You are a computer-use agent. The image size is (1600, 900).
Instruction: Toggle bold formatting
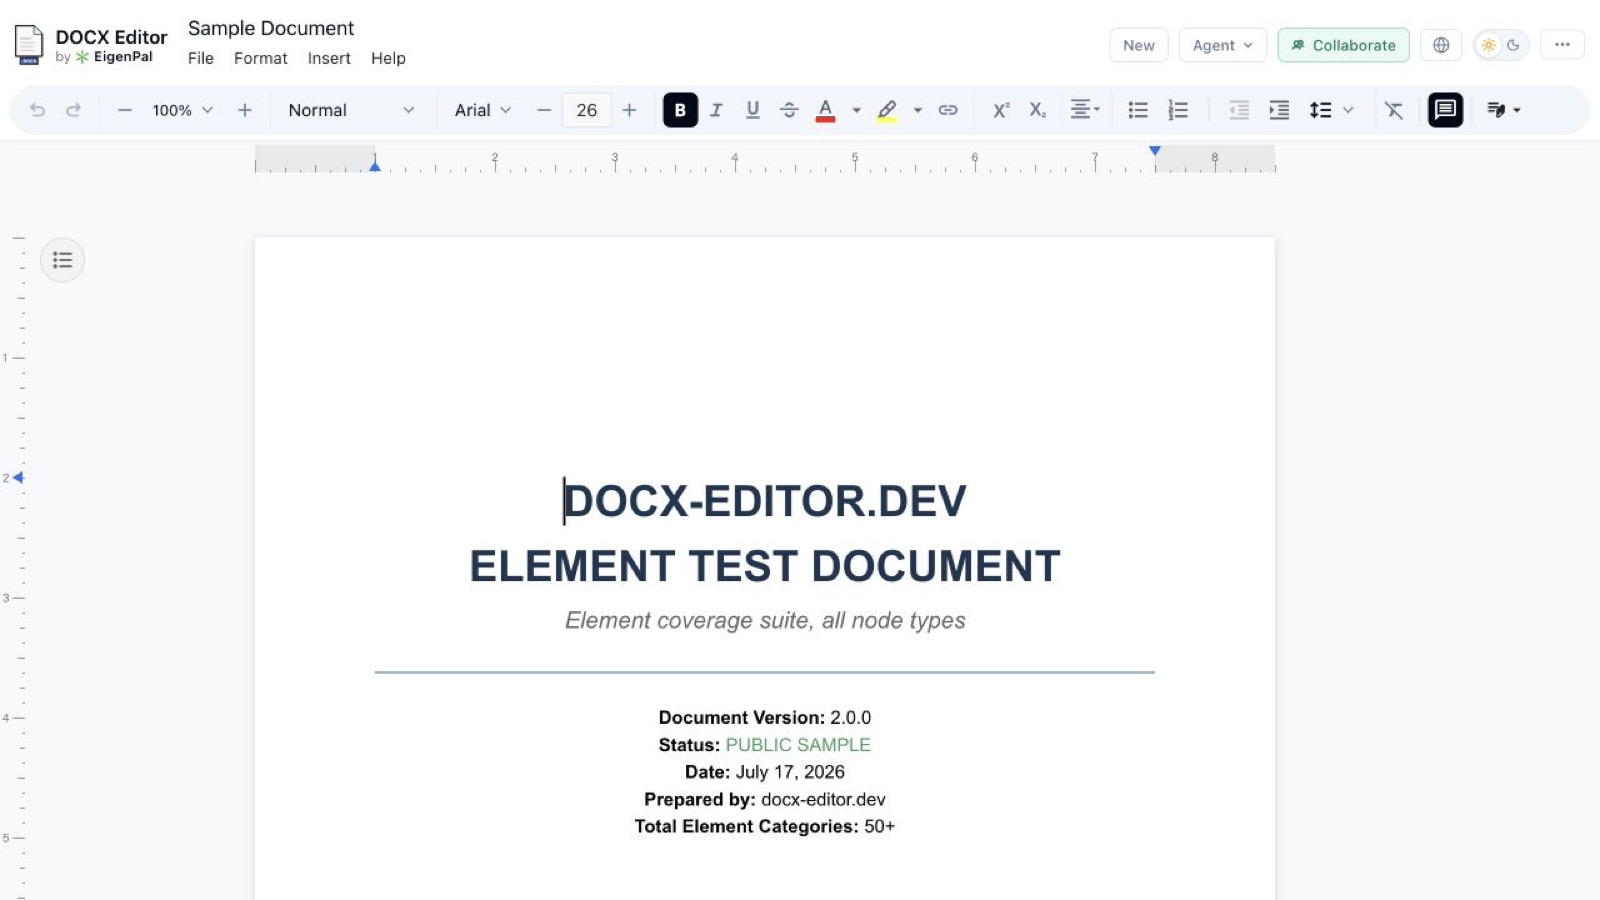tap(680, 110)
